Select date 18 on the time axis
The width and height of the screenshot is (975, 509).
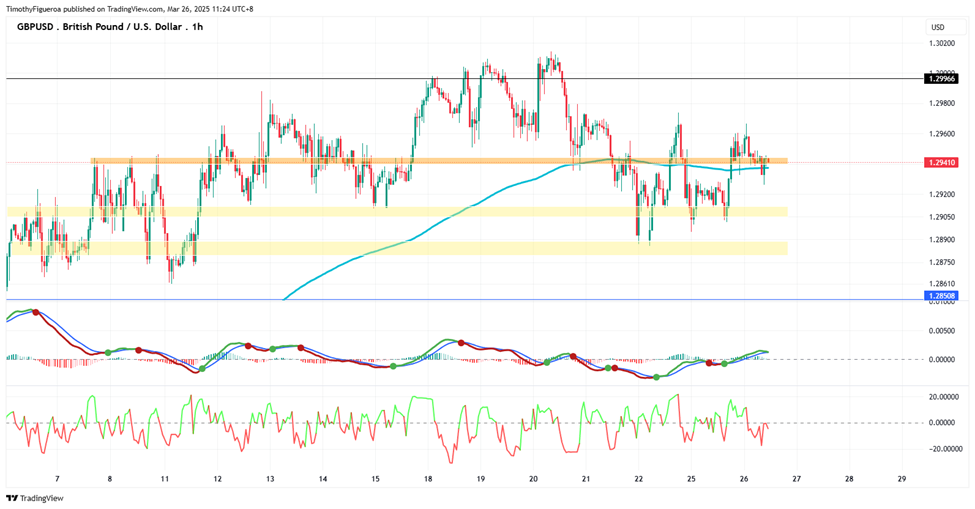tap(428, 479)
